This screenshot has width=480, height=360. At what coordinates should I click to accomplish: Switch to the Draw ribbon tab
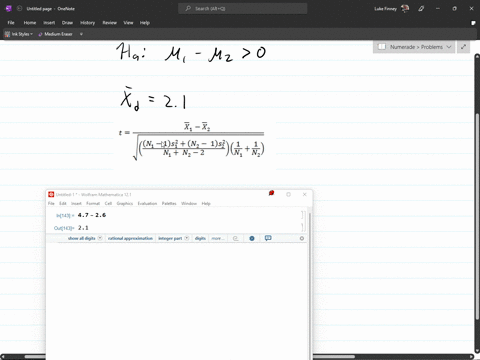[67, 23]
